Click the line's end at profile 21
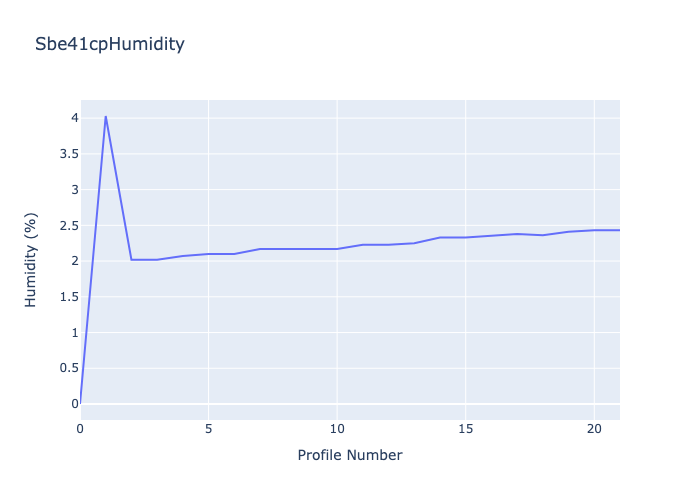 (x=619, y=230)
